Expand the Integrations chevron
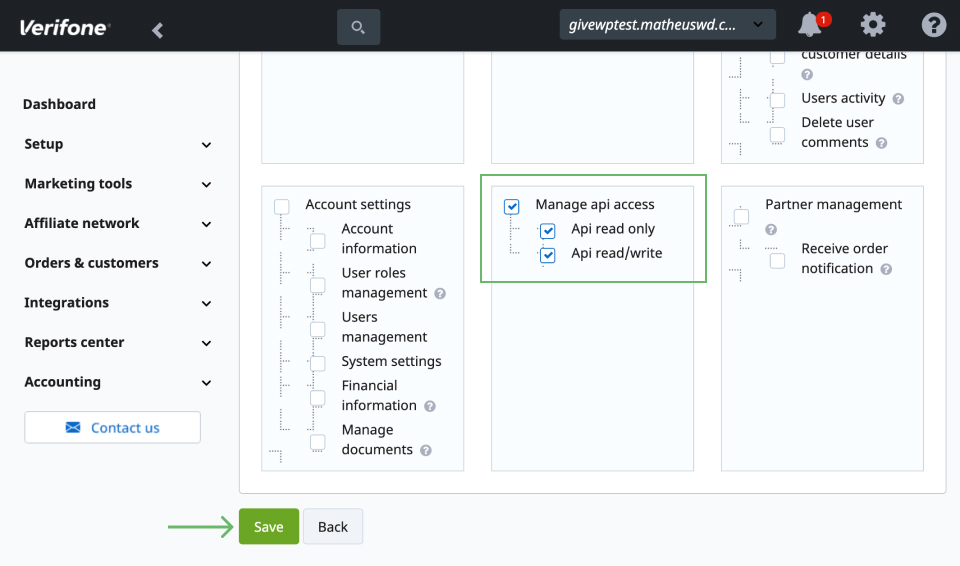 (x=206, y=304)
